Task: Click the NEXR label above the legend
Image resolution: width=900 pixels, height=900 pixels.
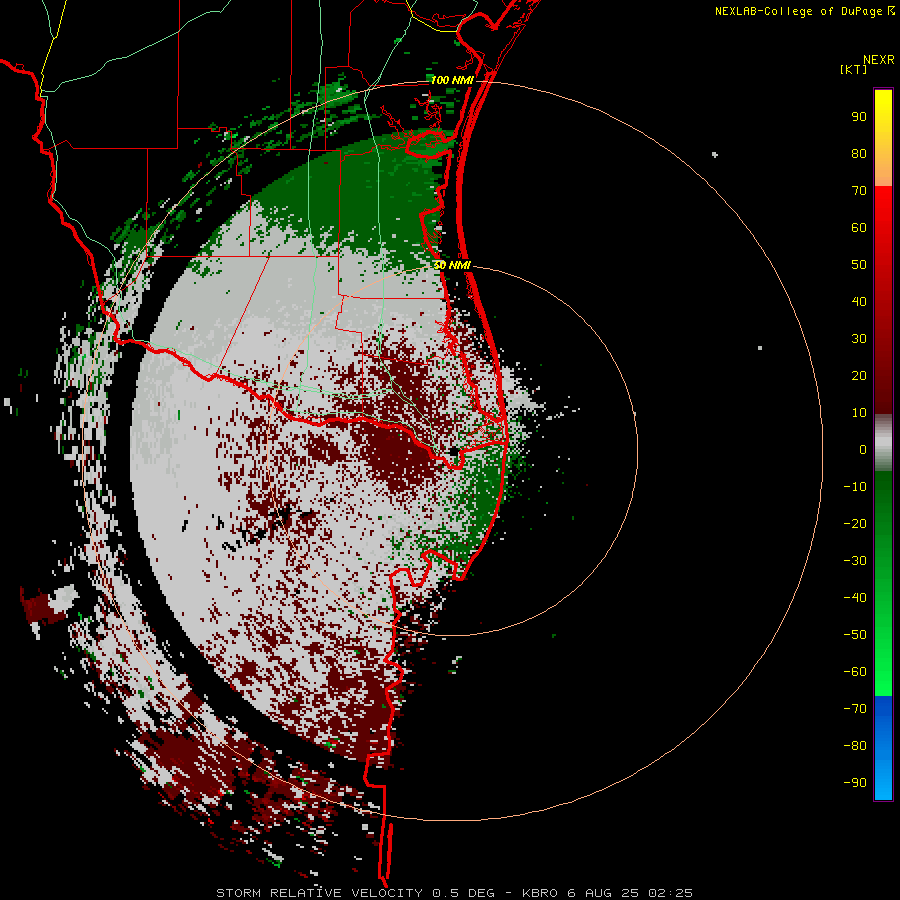Action: [878, 60]
